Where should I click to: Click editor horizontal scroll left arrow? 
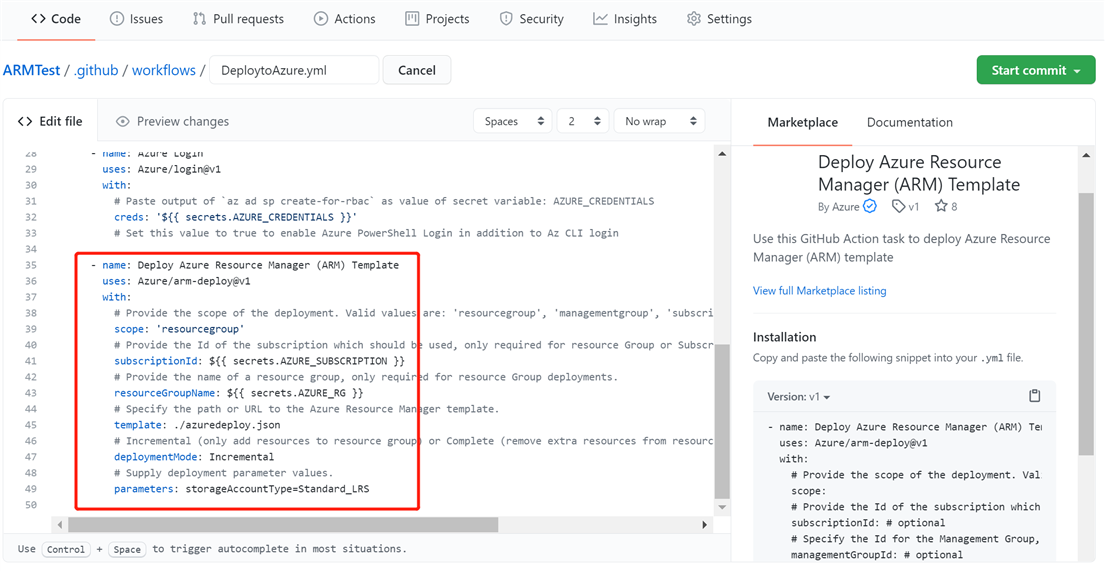point(60,524)
